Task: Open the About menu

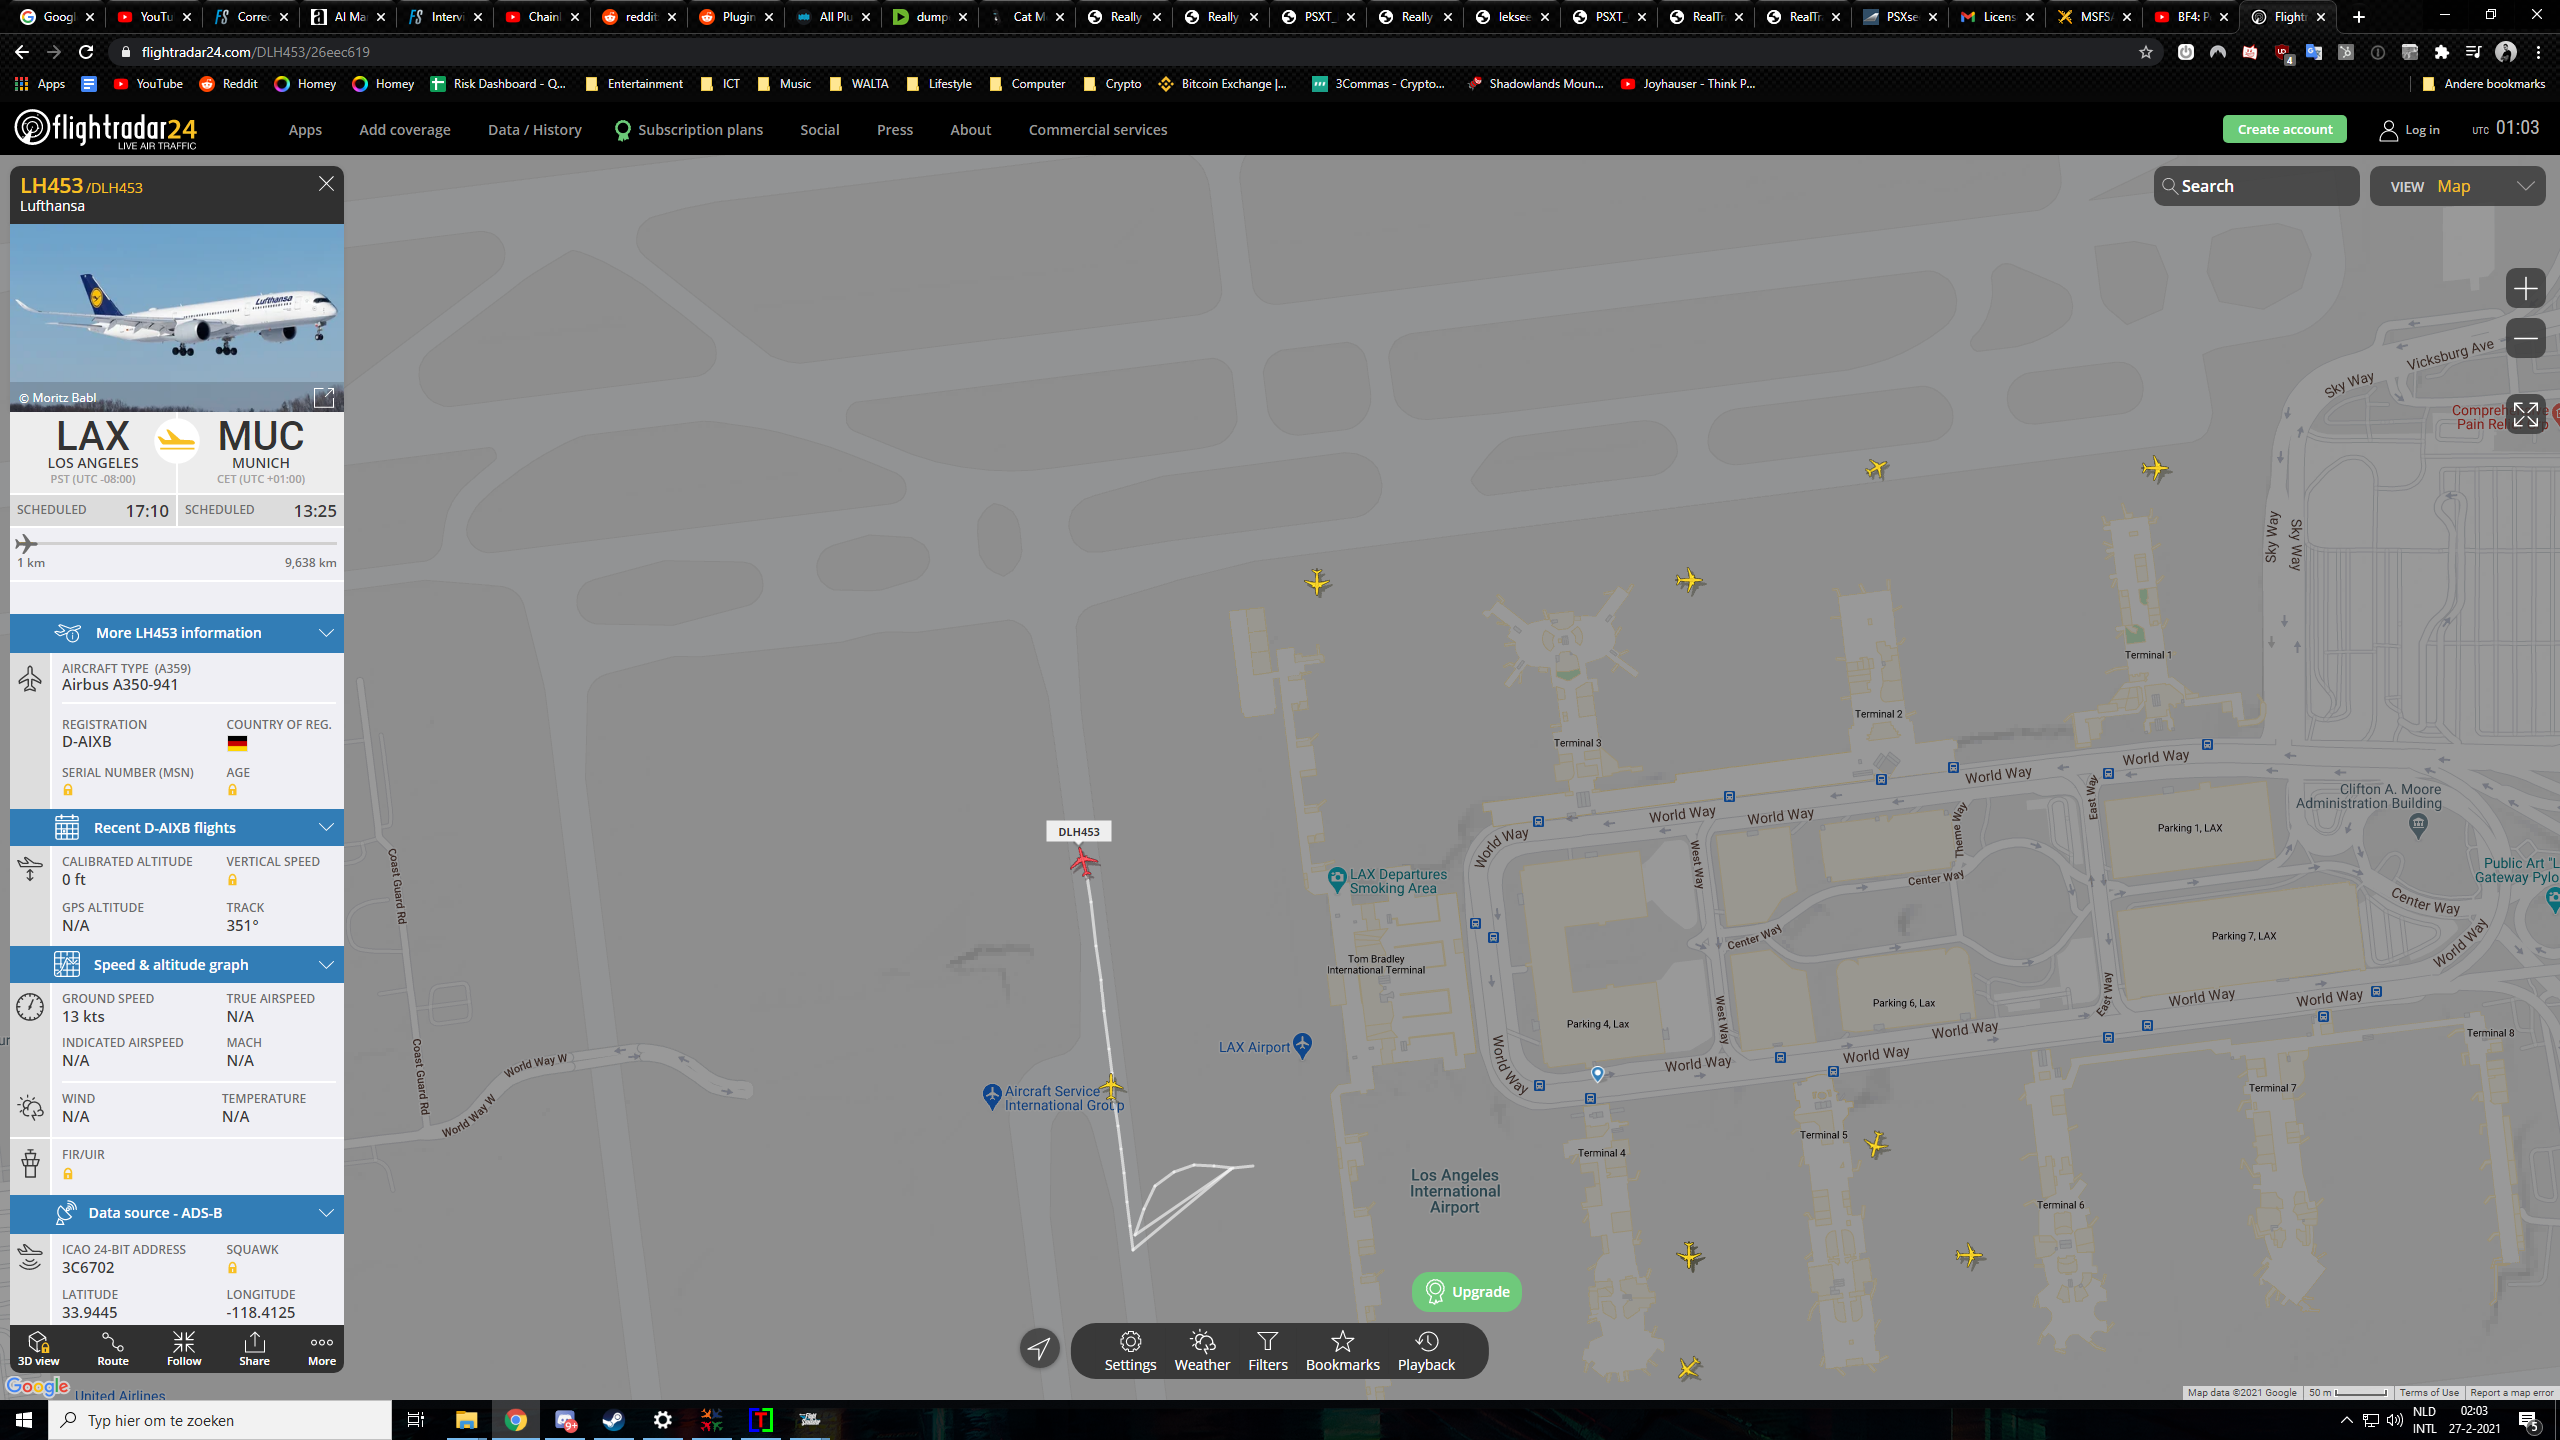Action: point(971,130)
